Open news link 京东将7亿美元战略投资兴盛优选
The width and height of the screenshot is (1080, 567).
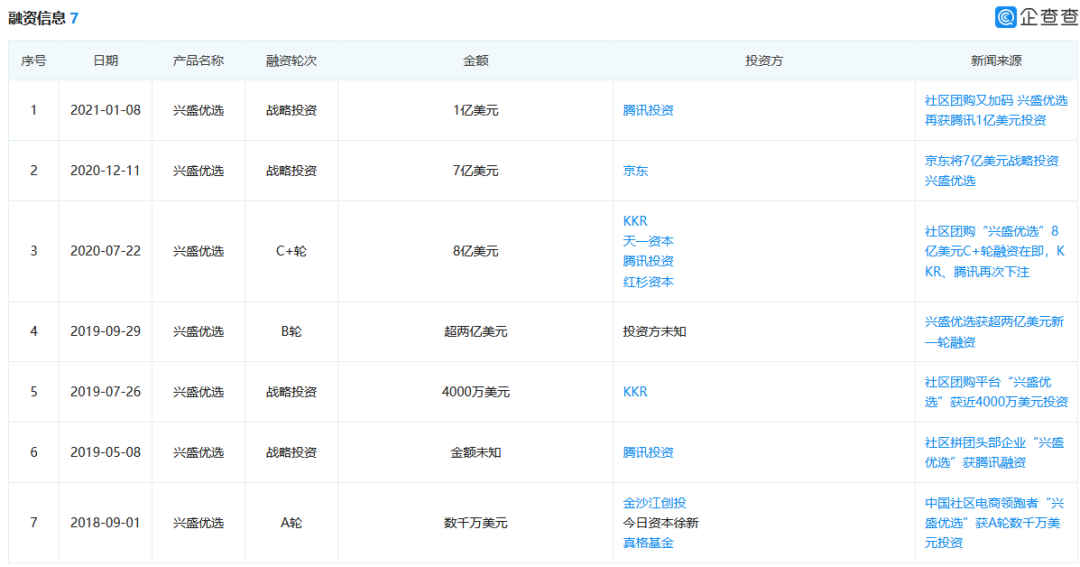(992, 171)
